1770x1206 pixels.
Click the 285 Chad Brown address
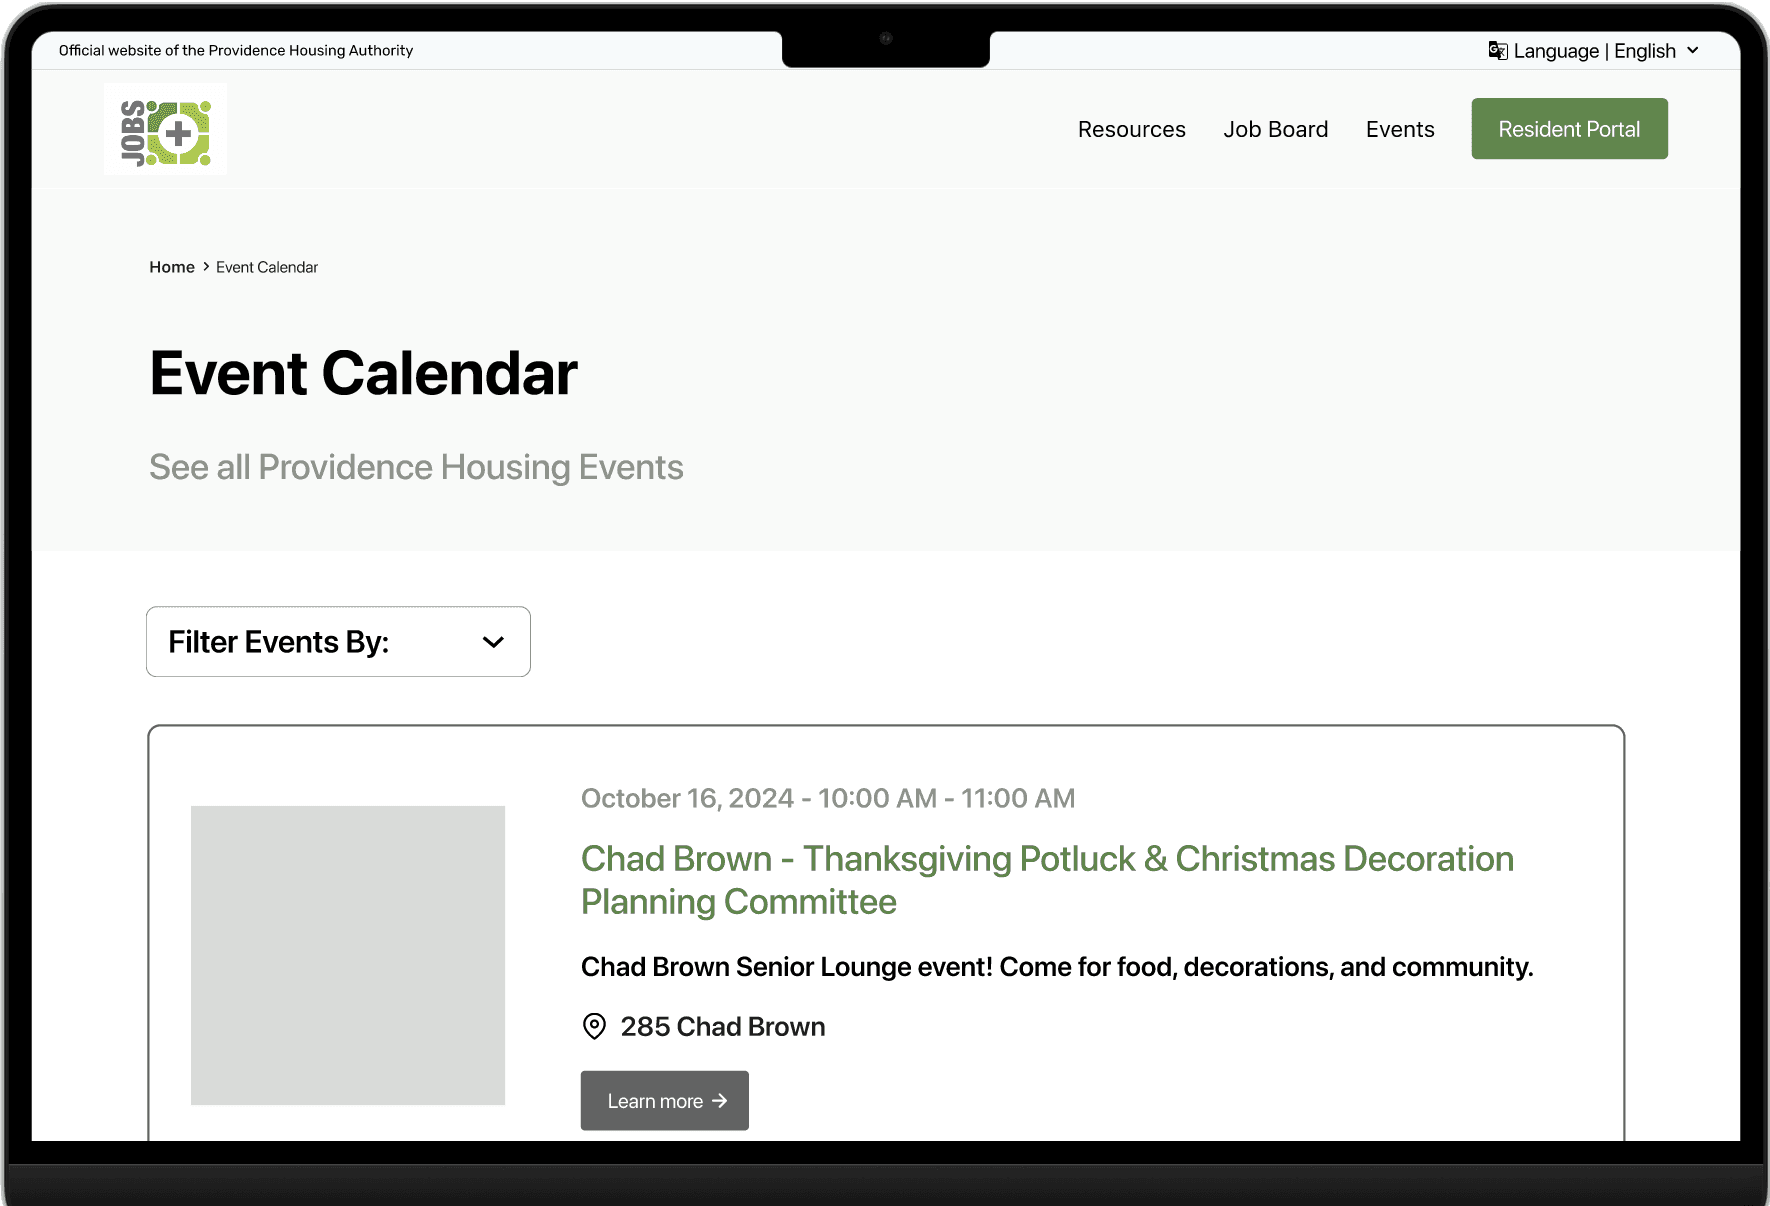pyautogui.click(x=722, y=1027)
